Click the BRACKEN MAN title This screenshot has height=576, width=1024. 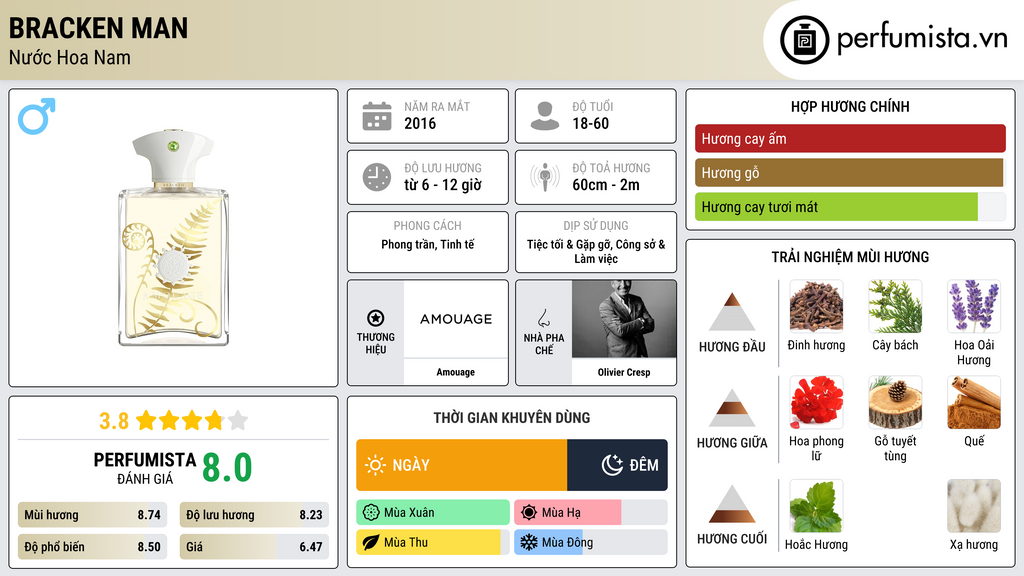(x=98, y=28)
